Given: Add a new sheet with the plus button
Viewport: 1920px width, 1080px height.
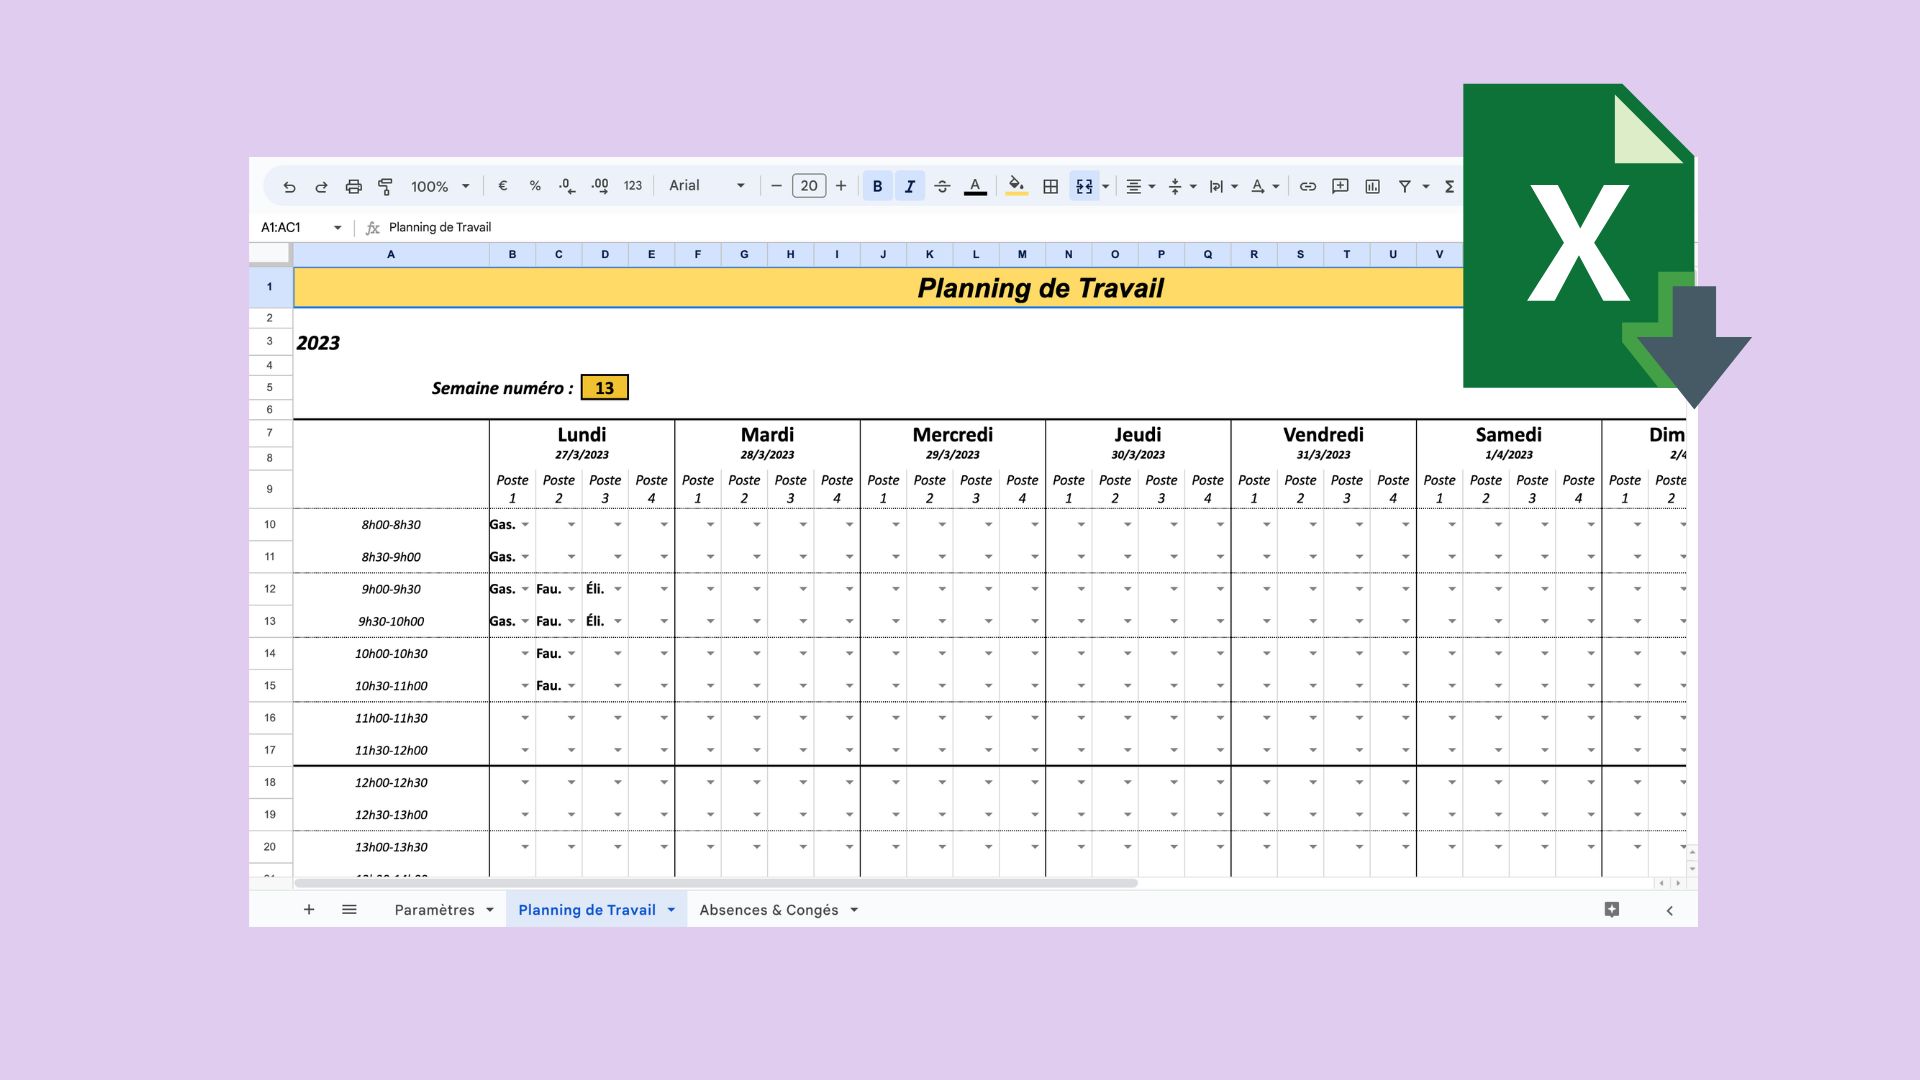Looking at the screenshot, I should [308, 910].
